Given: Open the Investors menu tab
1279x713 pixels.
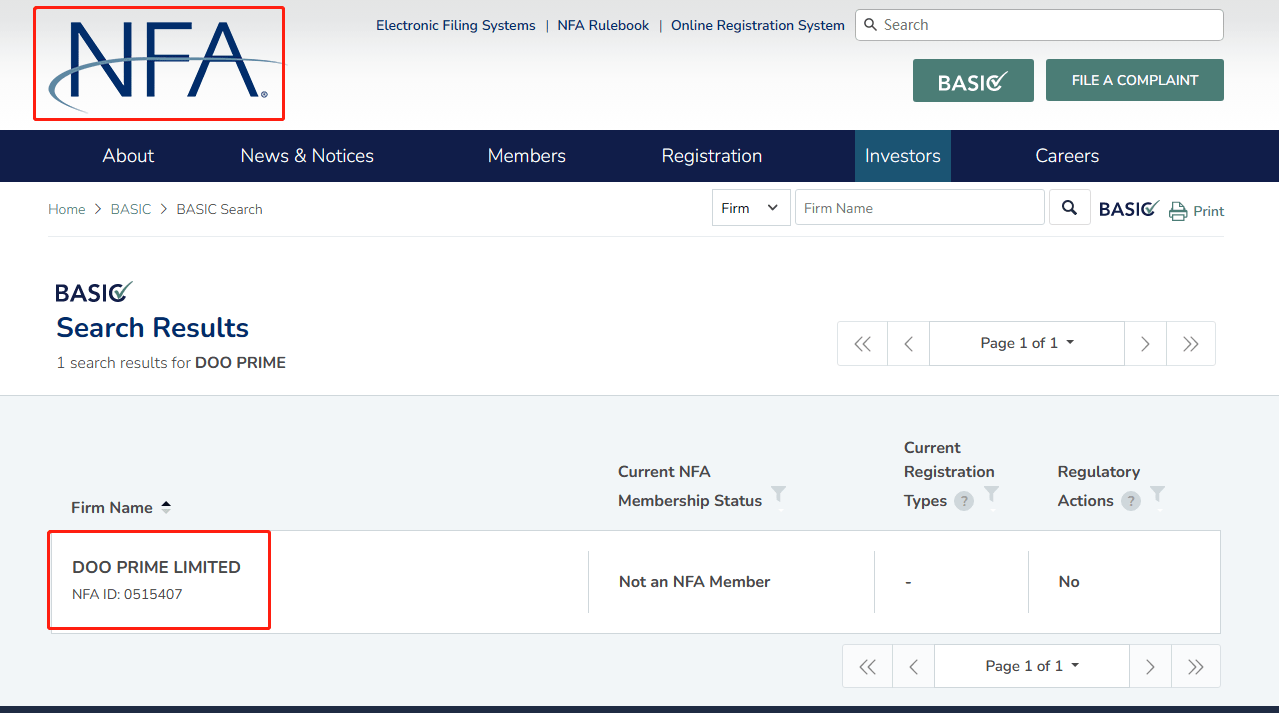Looking at the screenshot, I should [x=902, y=156].
